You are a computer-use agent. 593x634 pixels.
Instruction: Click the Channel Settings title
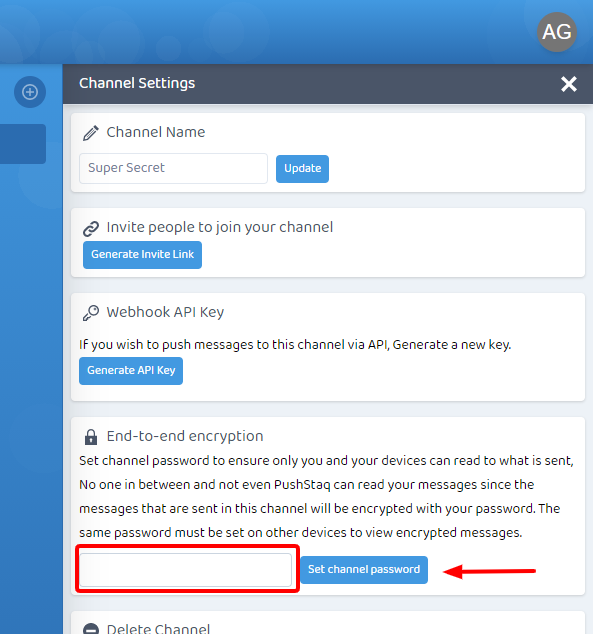click(137, 83)
